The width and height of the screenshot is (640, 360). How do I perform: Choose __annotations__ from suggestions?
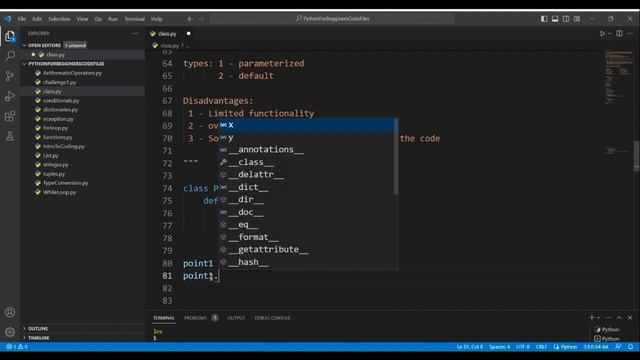pyautogui.click(x=308, y=150)
